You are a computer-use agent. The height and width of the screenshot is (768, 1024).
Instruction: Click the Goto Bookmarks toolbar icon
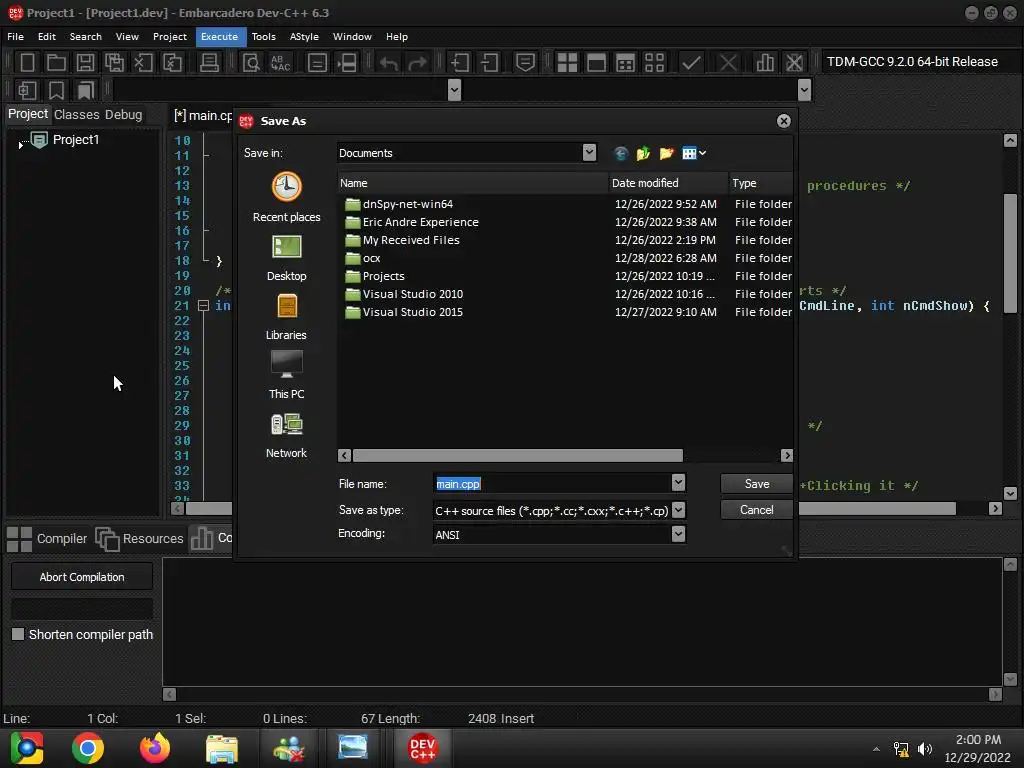coord(86,90)
